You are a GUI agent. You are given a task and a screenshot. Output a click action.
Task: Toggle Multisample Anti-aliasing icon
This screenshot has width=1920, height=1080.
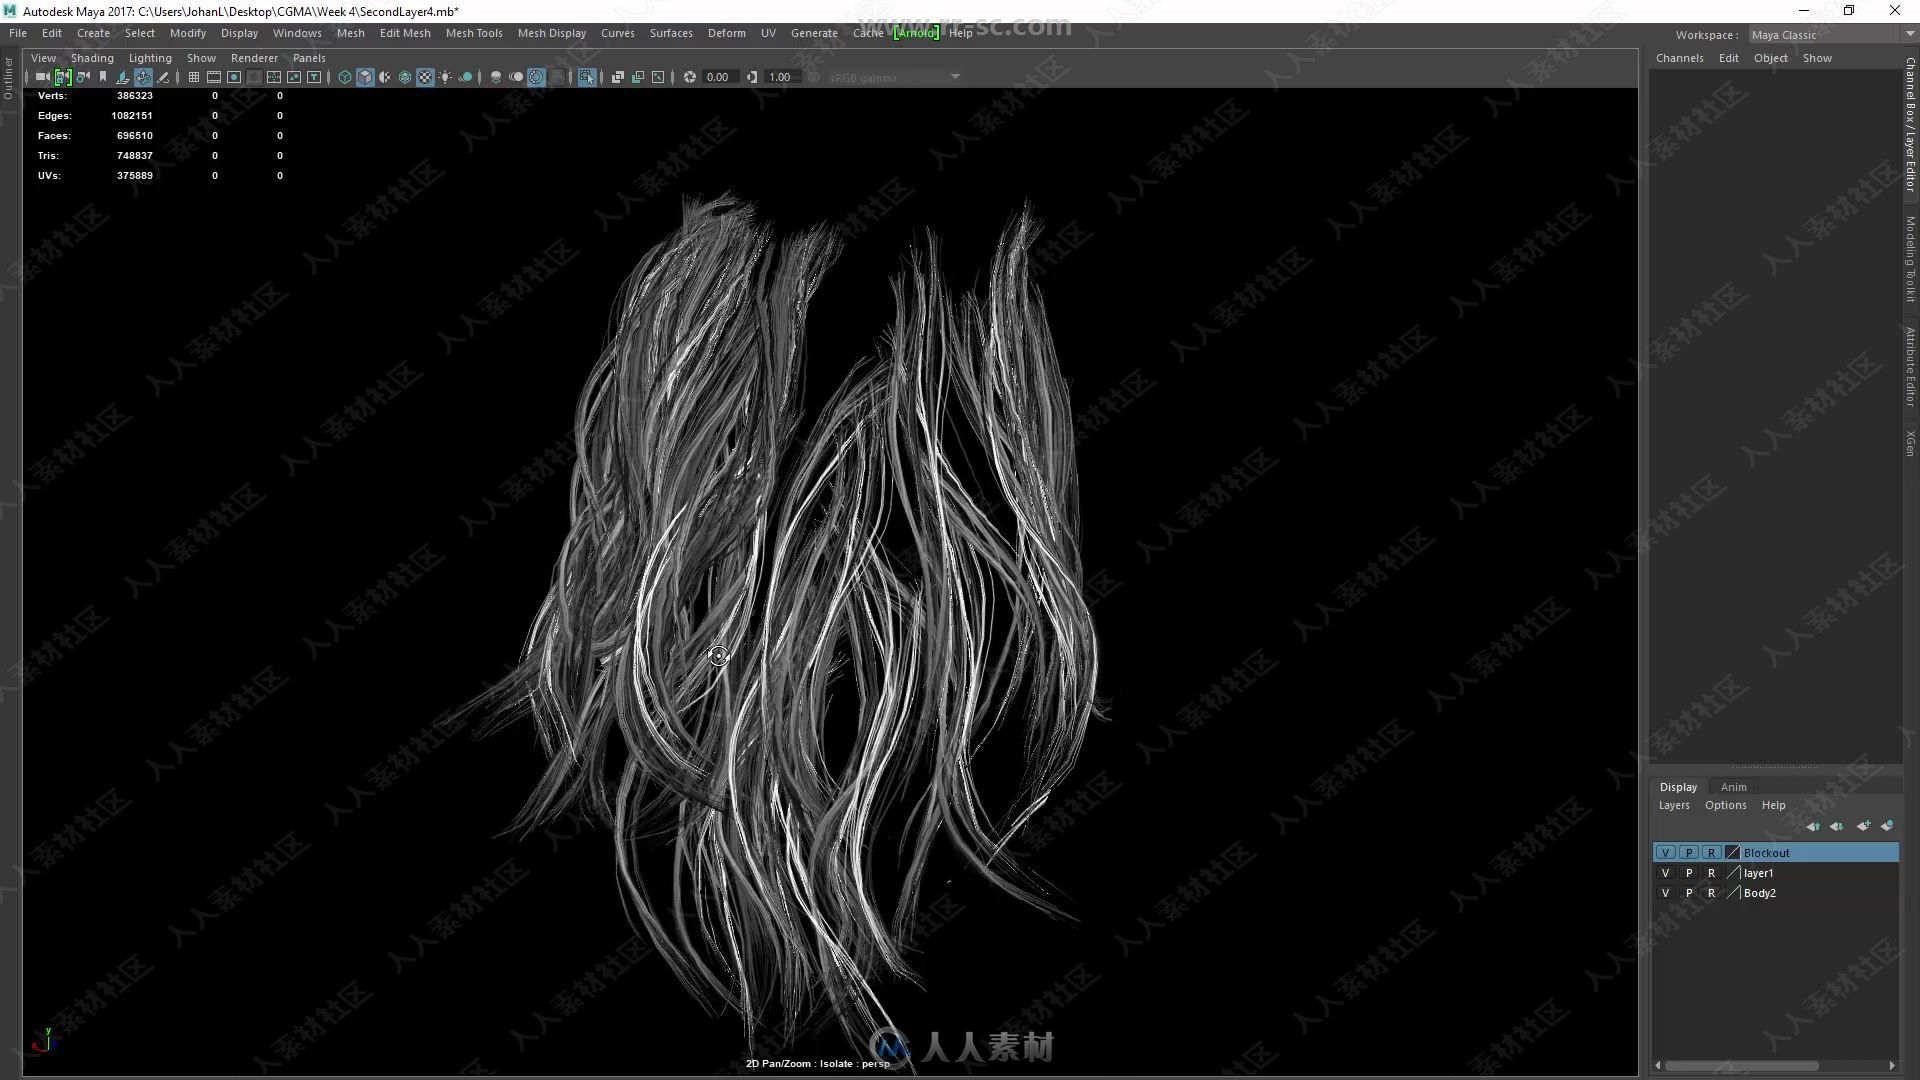tap(536, 77)
